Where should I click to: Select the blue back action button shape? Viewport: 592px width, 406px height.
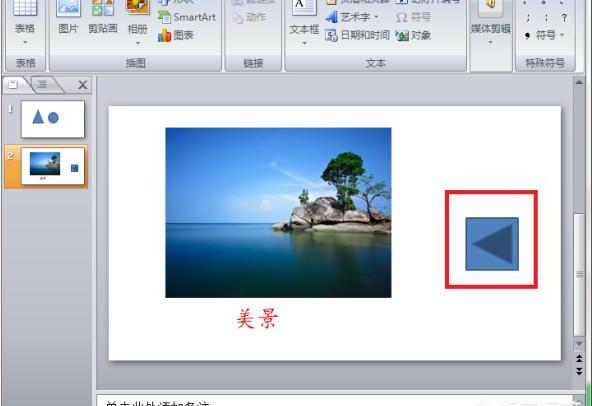[x=492, y=244]
